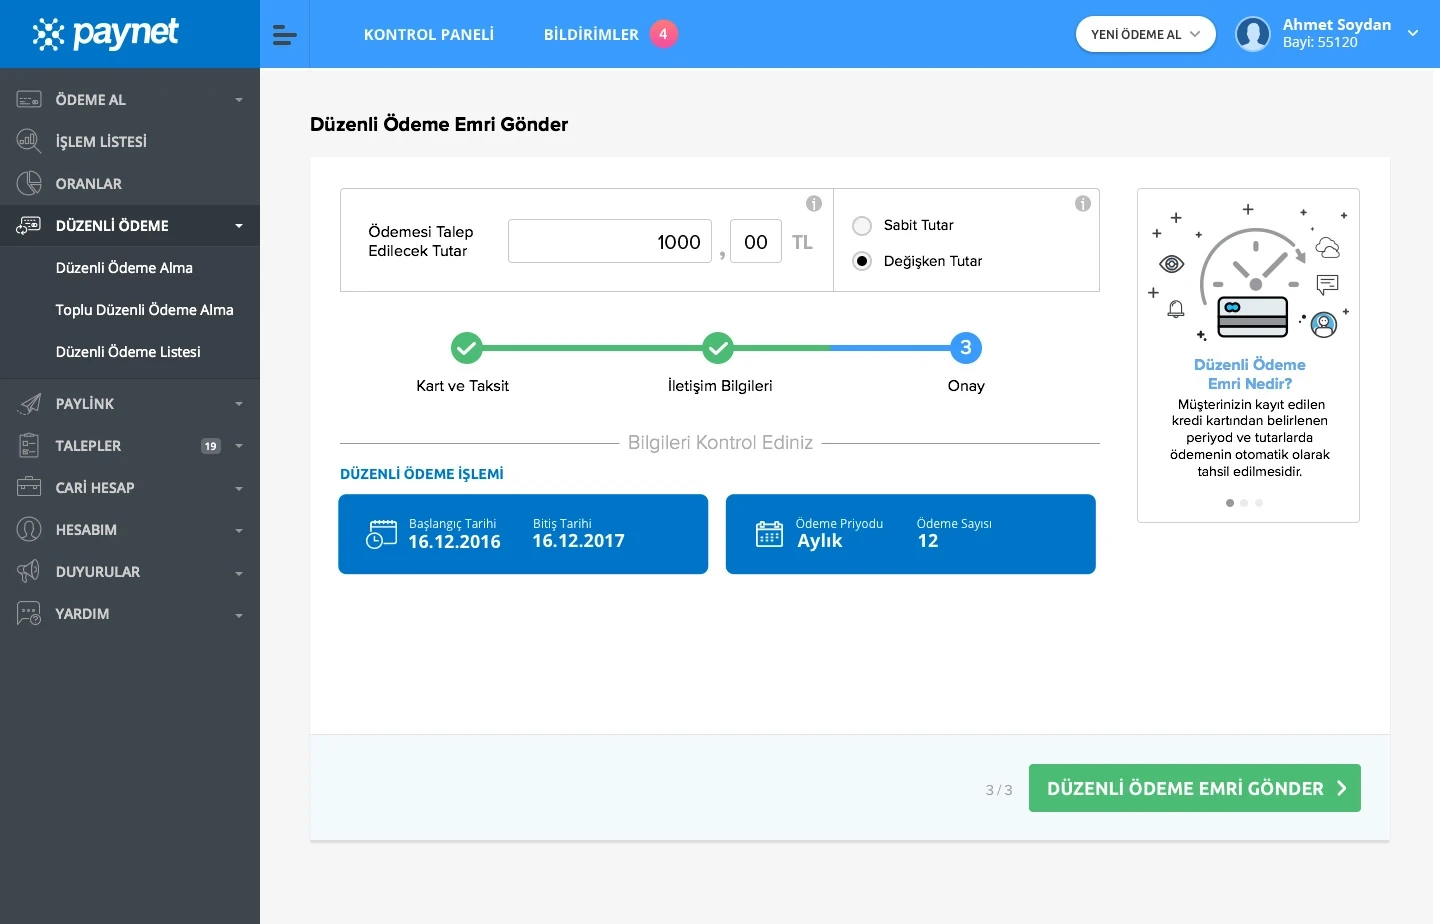Open the Yeni Ödeme Al dropdown
This screenshot has width=1440, height=924.
click(1146, 34)
